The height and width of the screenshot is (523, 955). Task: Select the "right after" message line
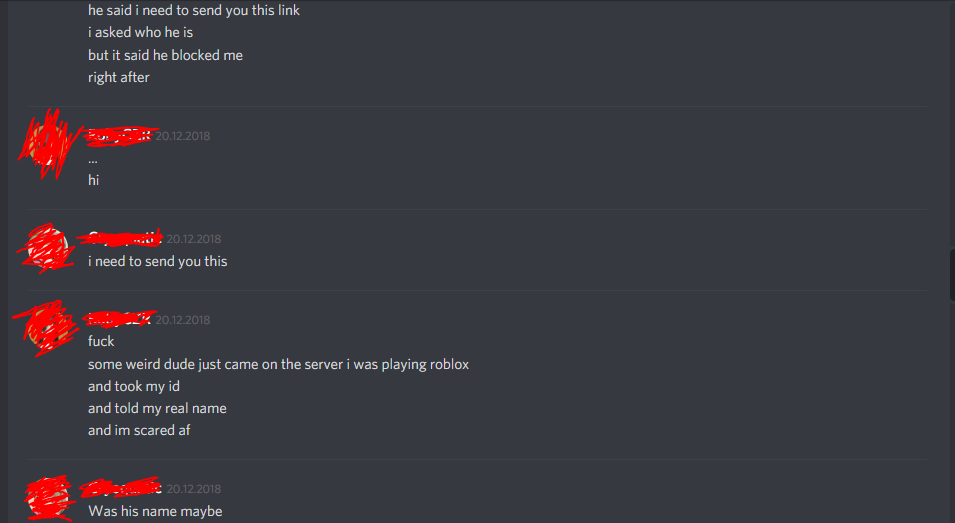click(x=119, y=77)
